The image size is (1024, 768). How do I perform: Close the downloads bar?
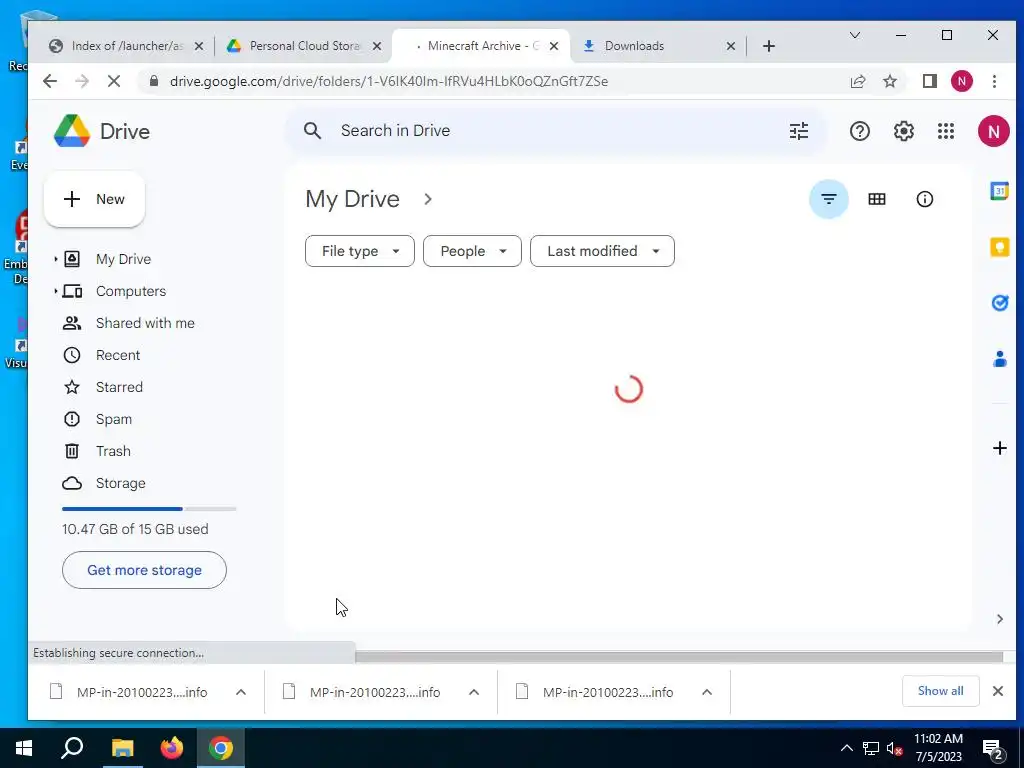click(997, 691)
